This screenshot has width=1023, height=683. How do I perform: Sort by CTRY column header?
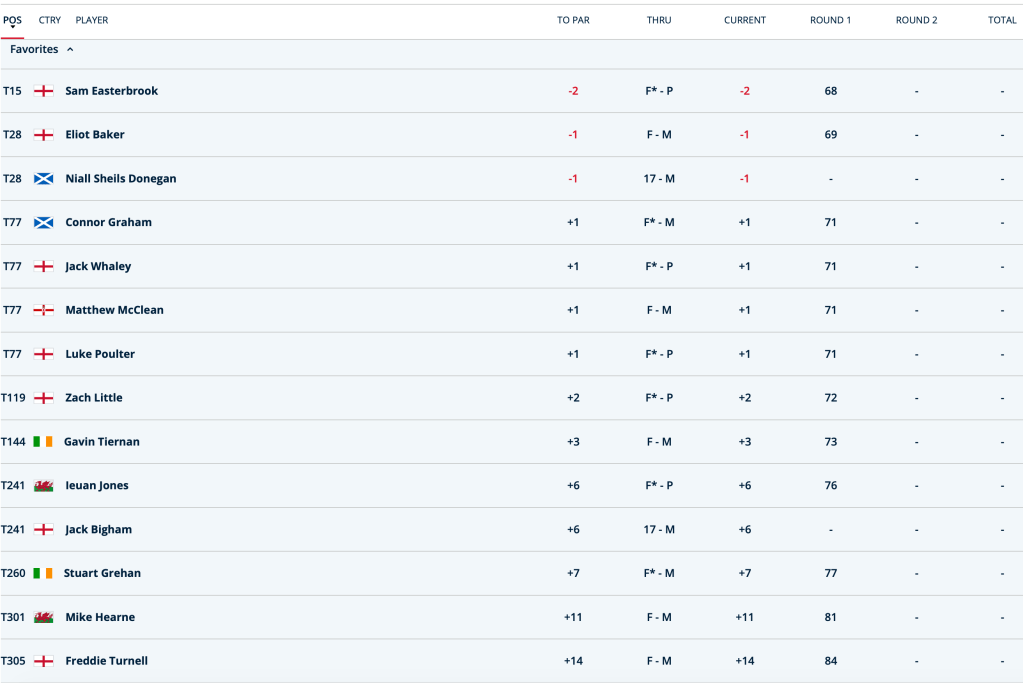[x=50, y=20]
